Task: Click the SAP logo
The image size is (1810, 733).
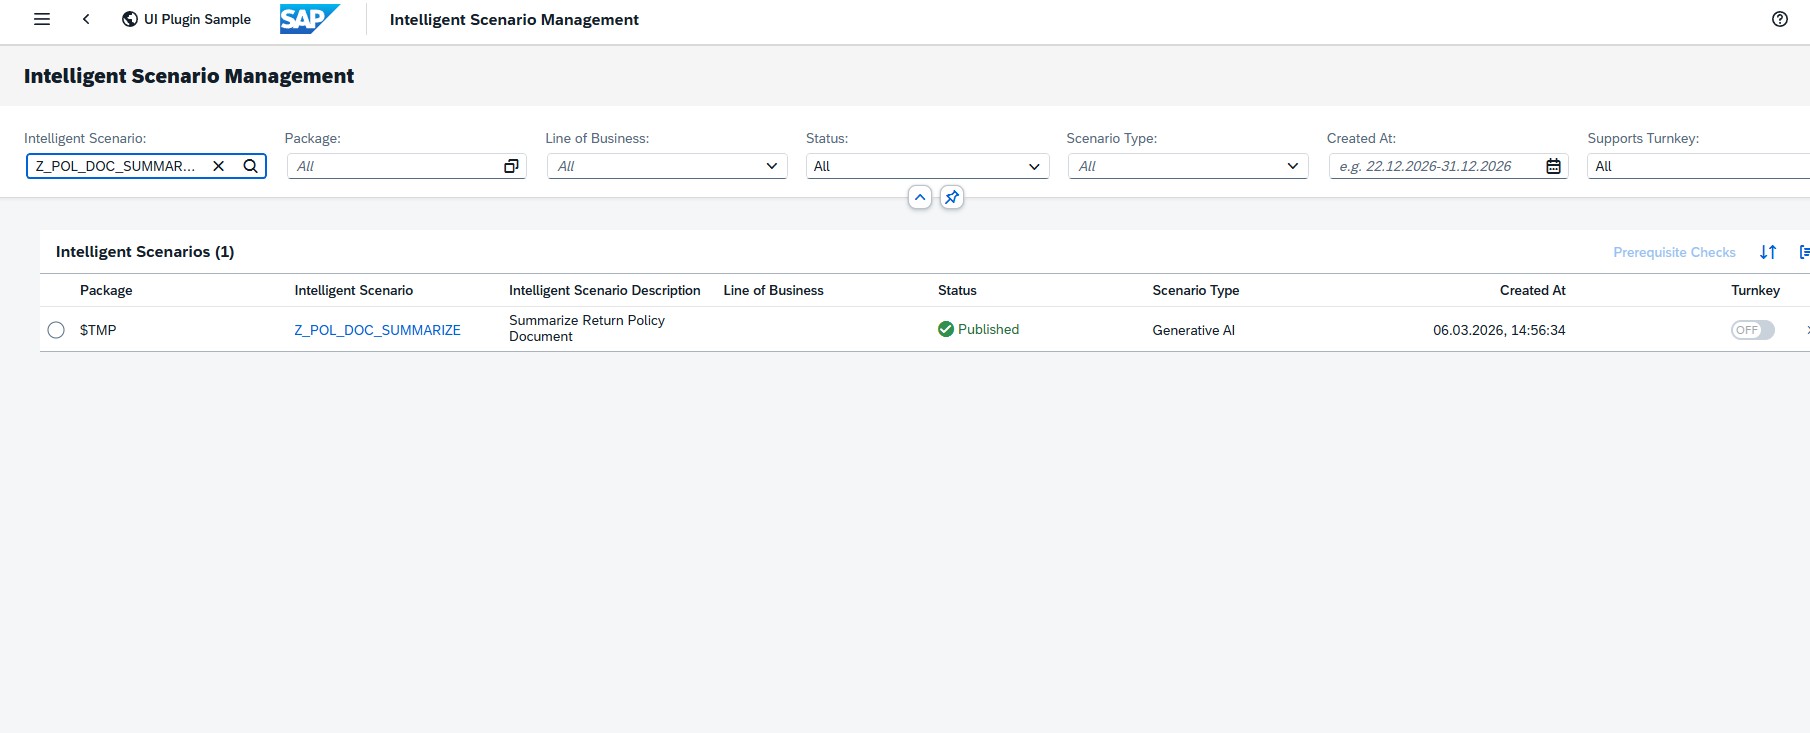Action: (x=309, y=19)
